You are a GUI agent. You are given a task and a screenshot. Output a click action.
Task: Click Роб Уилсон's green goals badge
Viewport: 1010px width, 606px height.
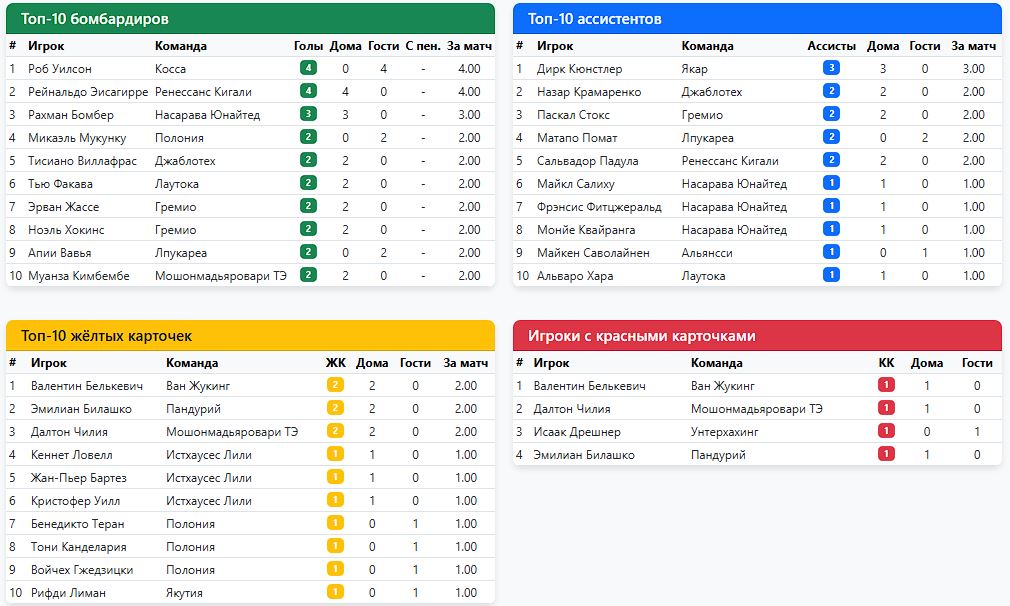tap(308, 69)
